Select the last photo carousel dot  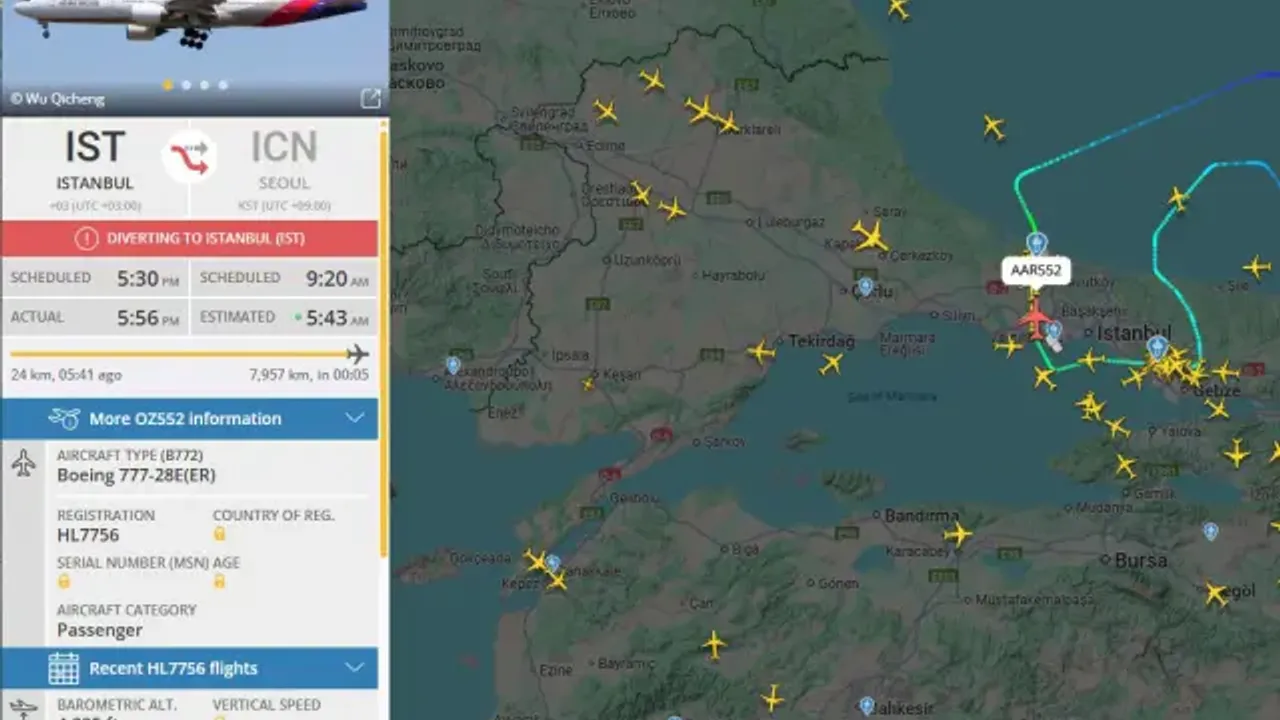tap(223, 85)
